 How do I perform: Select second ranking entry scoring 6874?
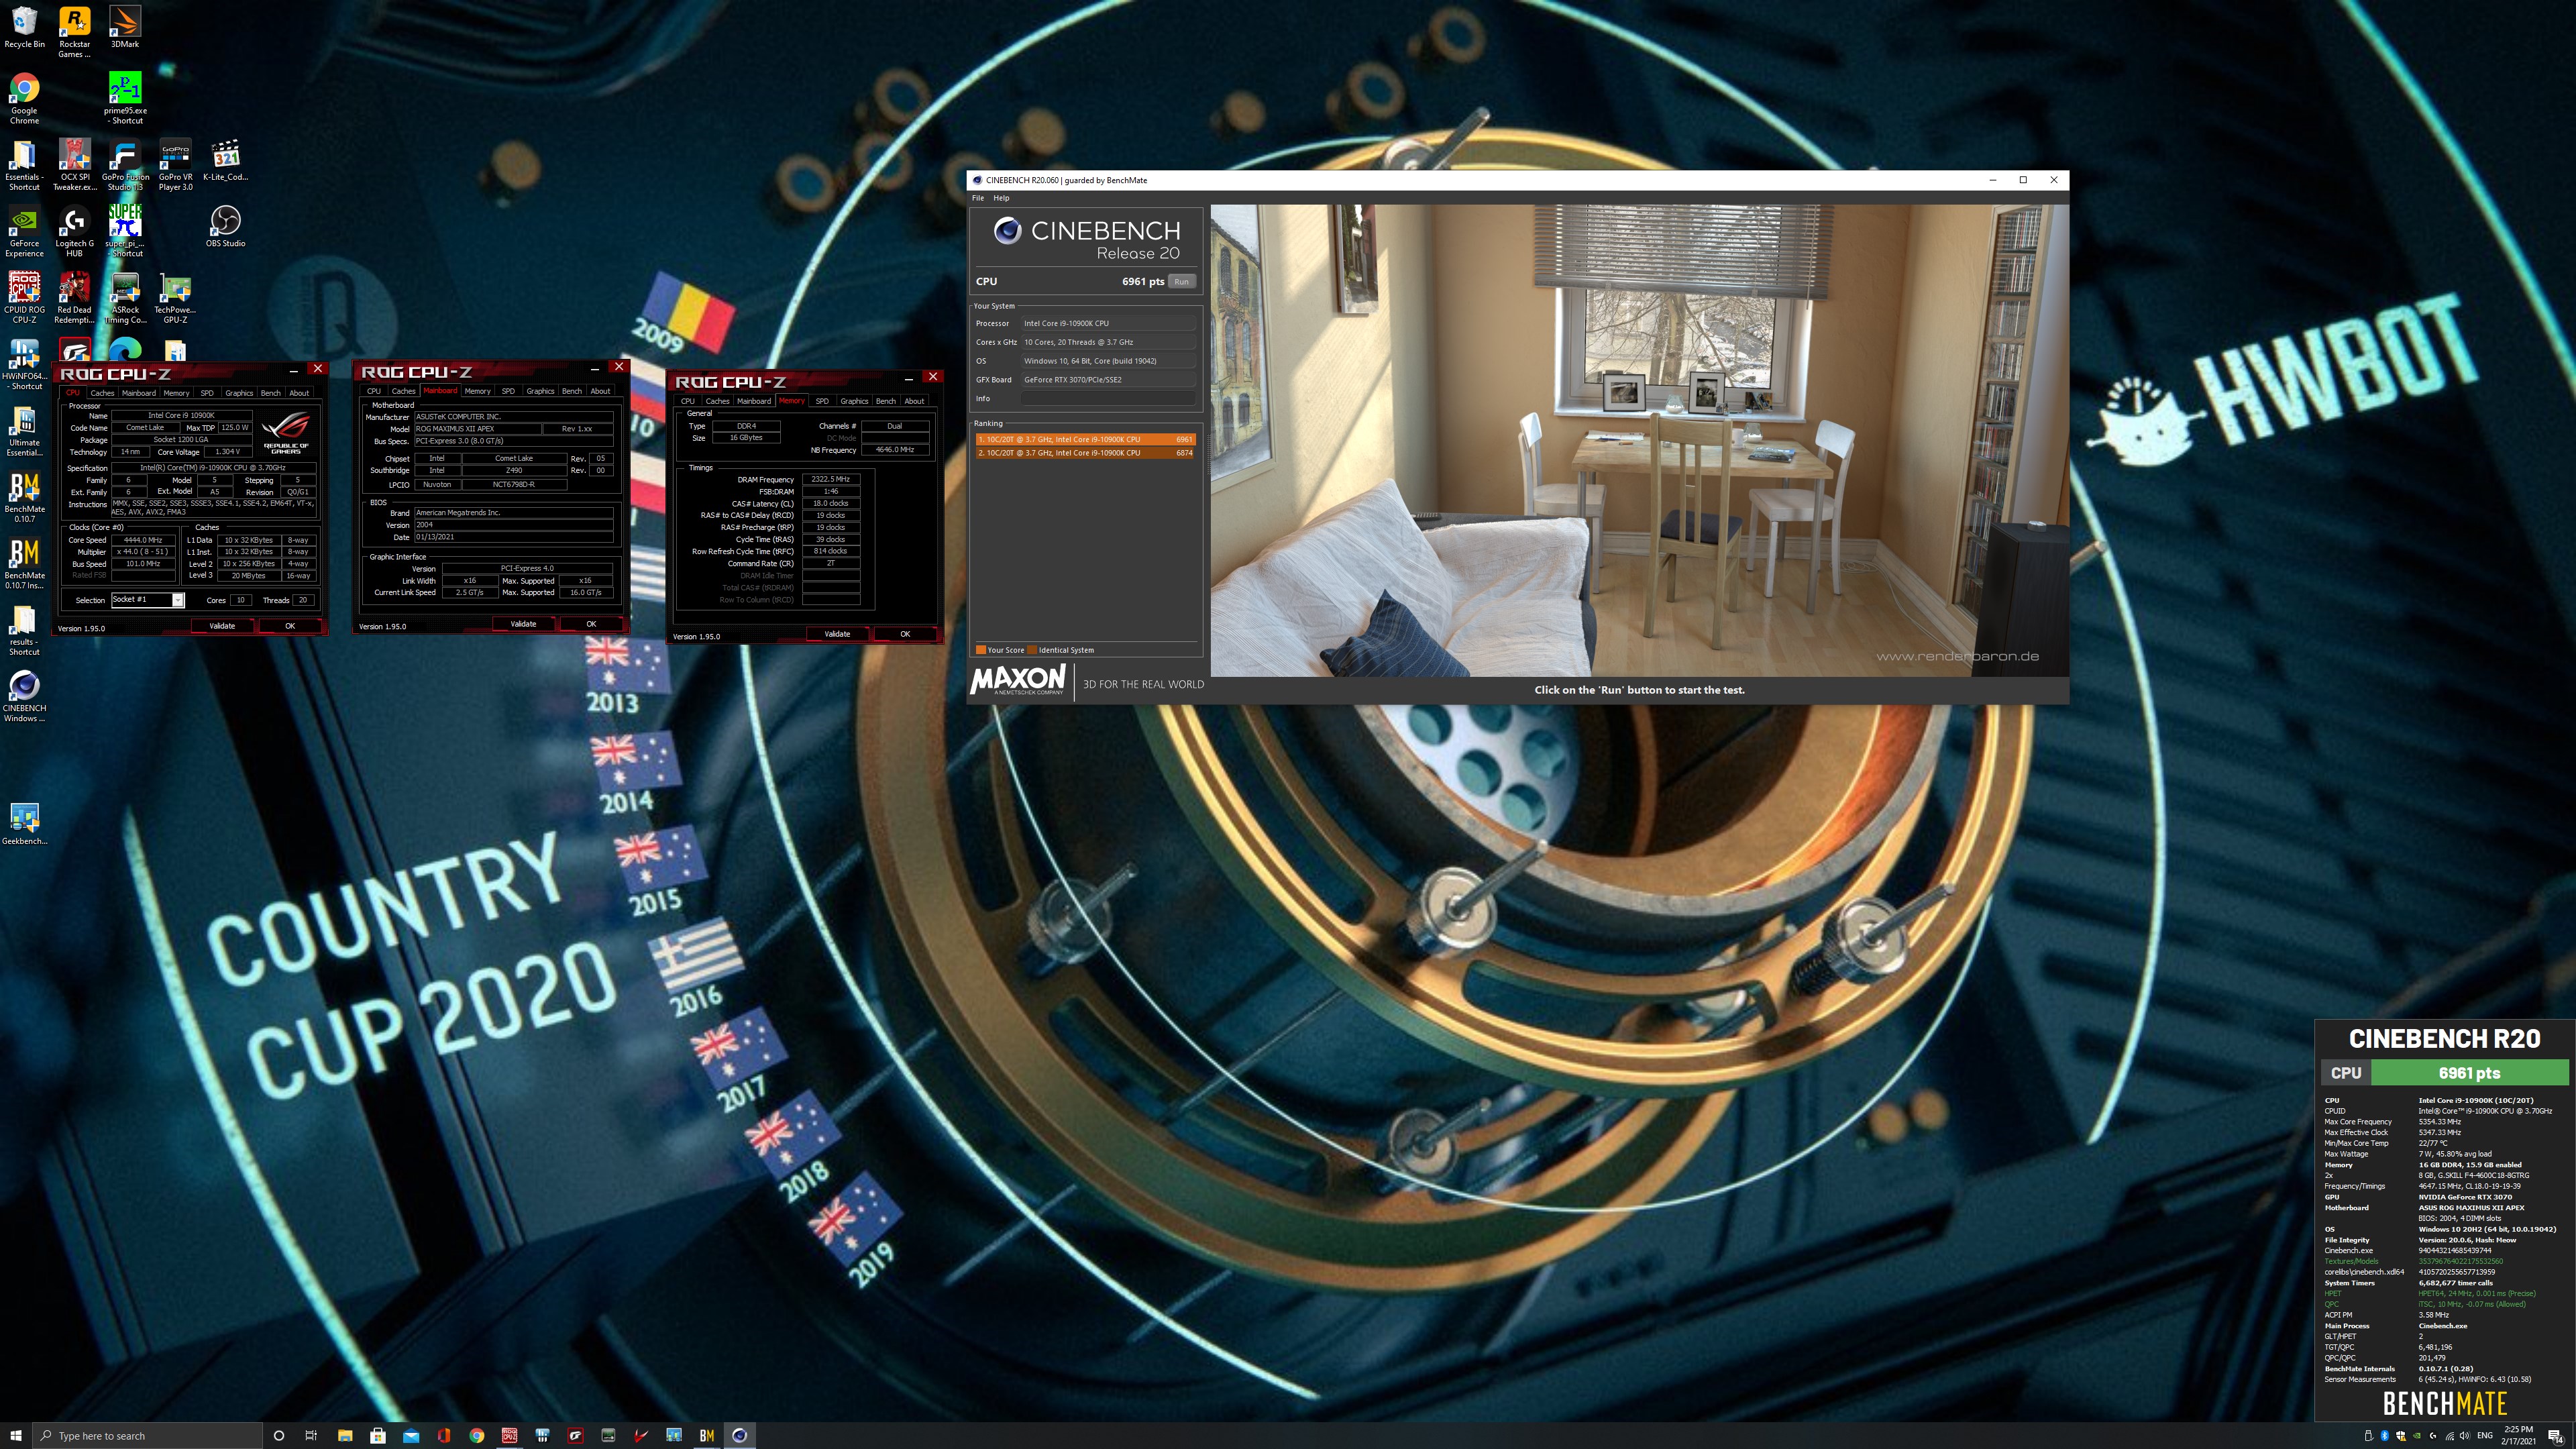point(1085,453)
